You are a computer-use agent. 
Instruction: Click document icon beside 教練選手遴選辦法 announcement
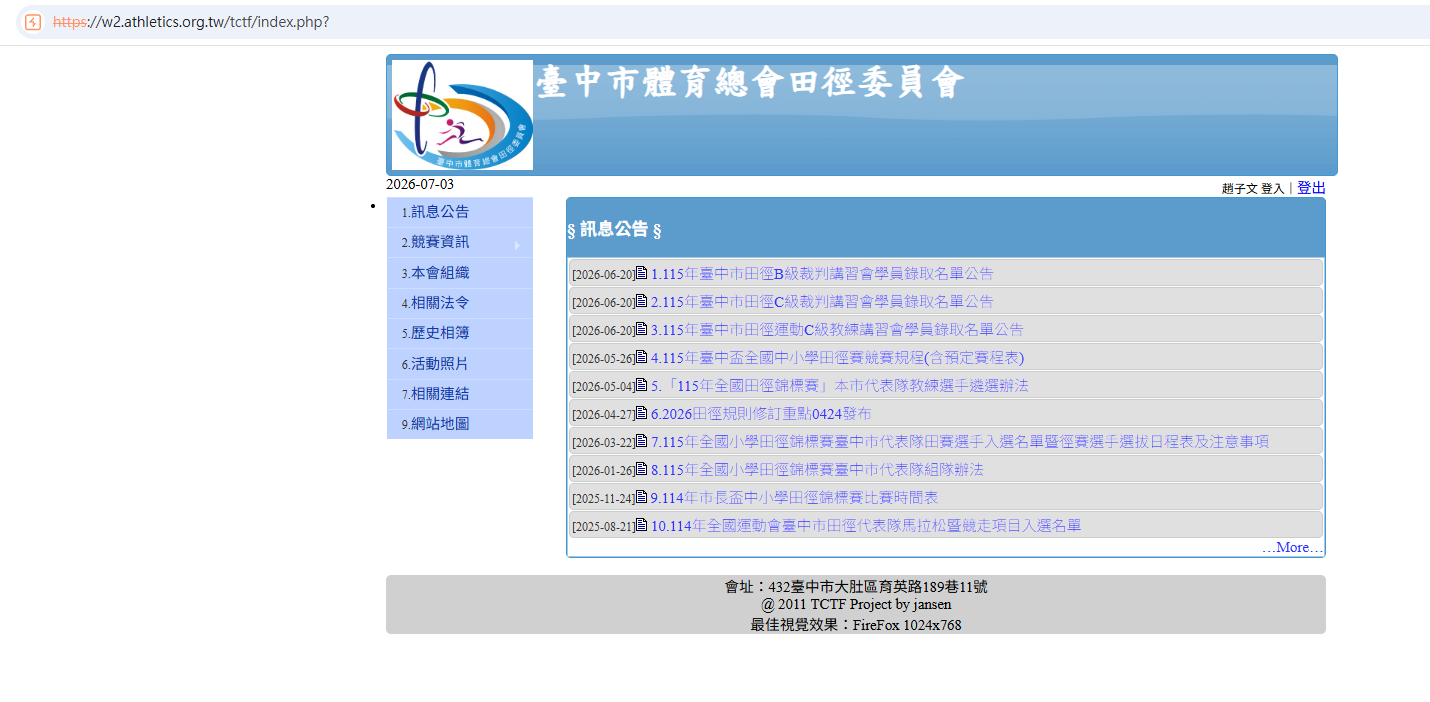point(642,384)
